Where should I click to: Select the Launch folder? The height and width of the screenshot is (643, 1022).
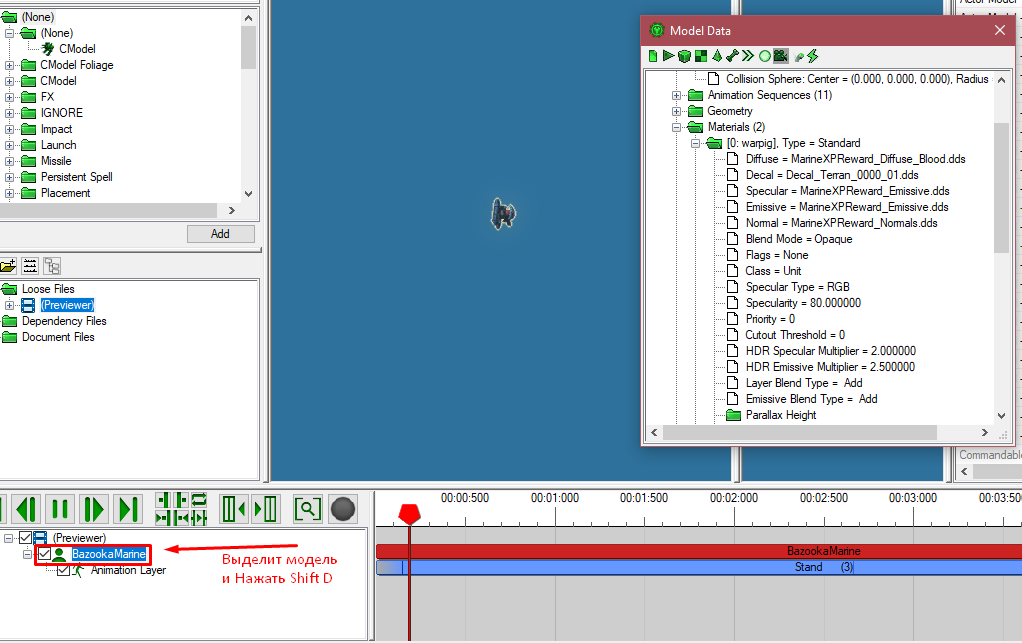58,145
